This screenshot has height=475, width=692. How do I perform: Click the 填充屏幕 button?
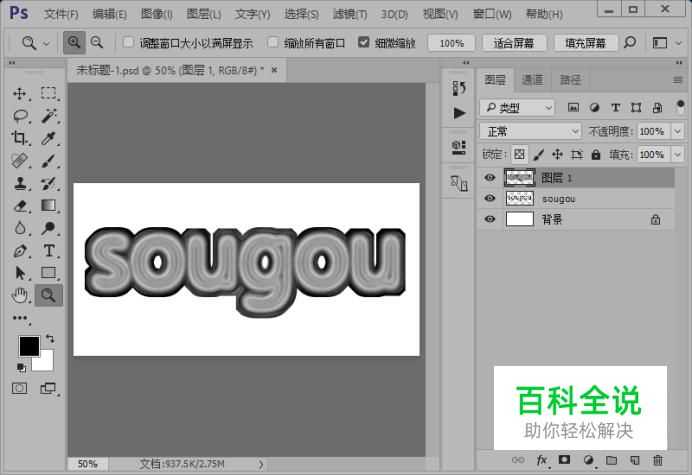click(584, 44)
